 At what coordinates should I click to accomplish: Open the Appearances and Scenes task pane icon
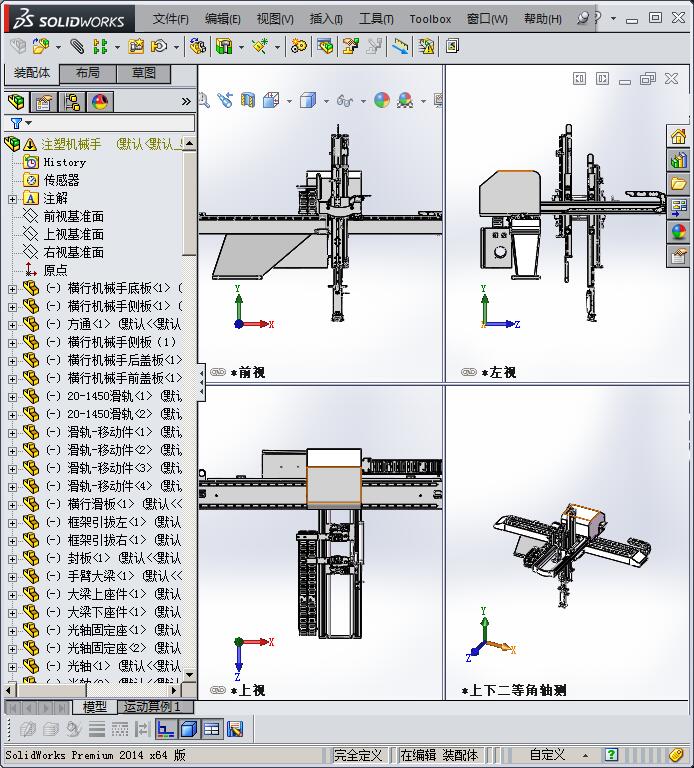[x=679, y=232]
